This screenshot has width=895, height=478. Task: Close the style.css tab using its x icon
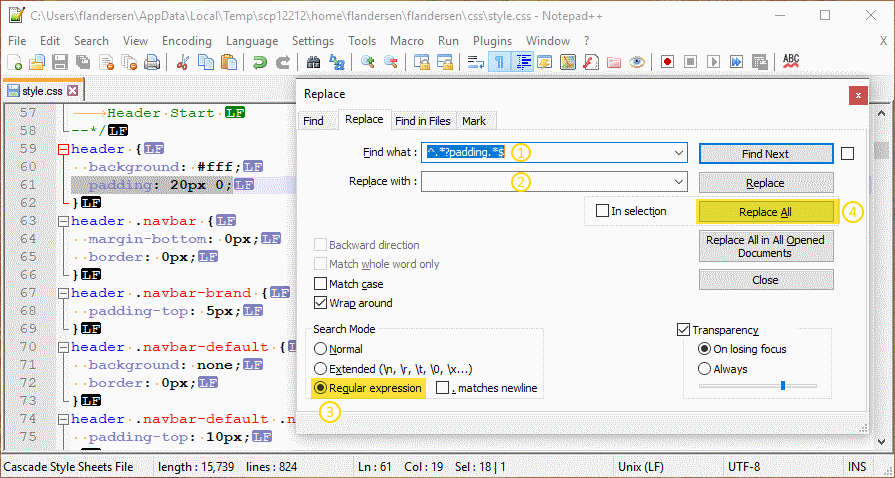click(x=72, y=90)
